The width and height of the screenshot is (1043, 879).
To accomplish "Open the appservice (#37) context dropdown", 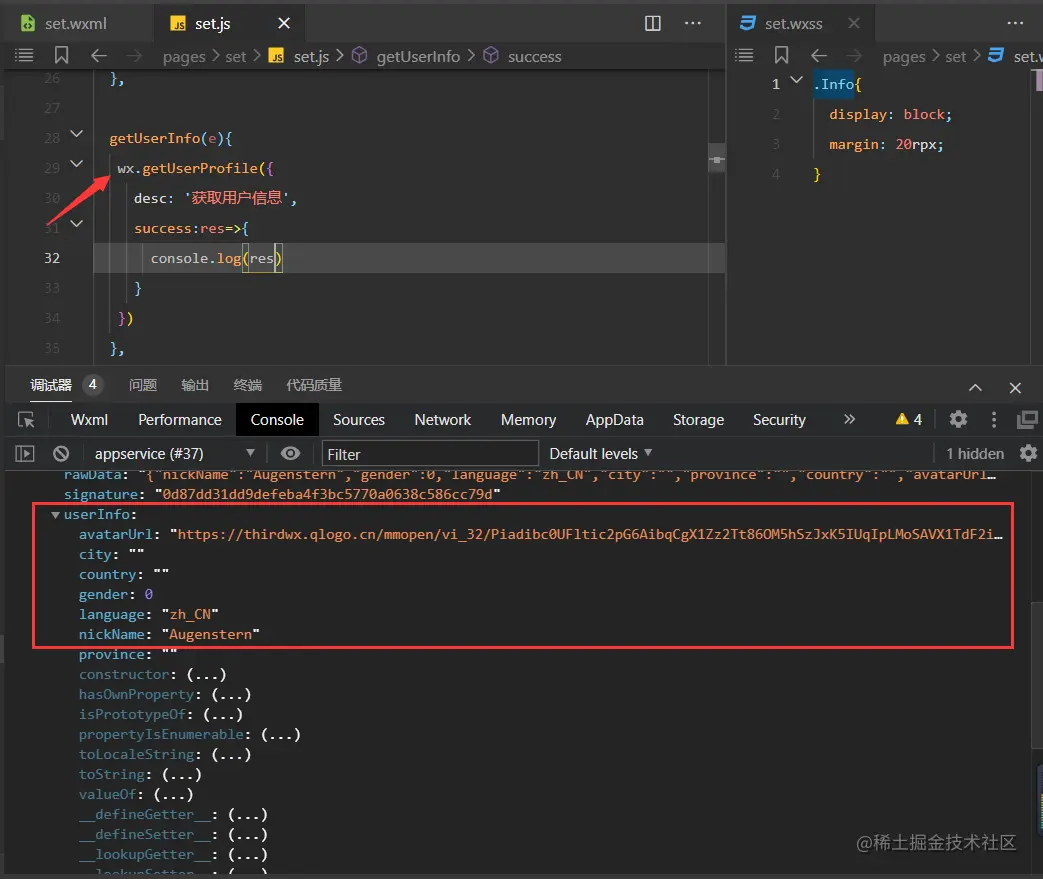I will [x=174, y=454].
